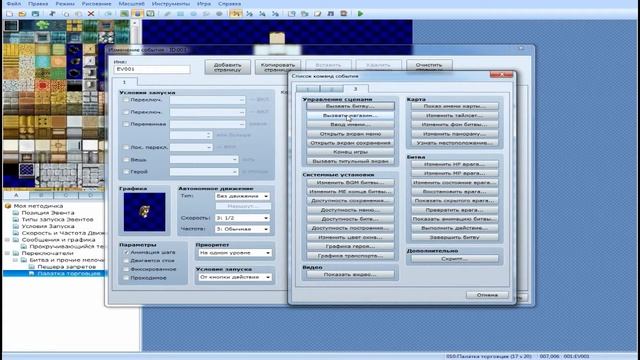Create a new project via toolbar icon
Viewport: 640px width, 360px height.
(x=9, y=13)
